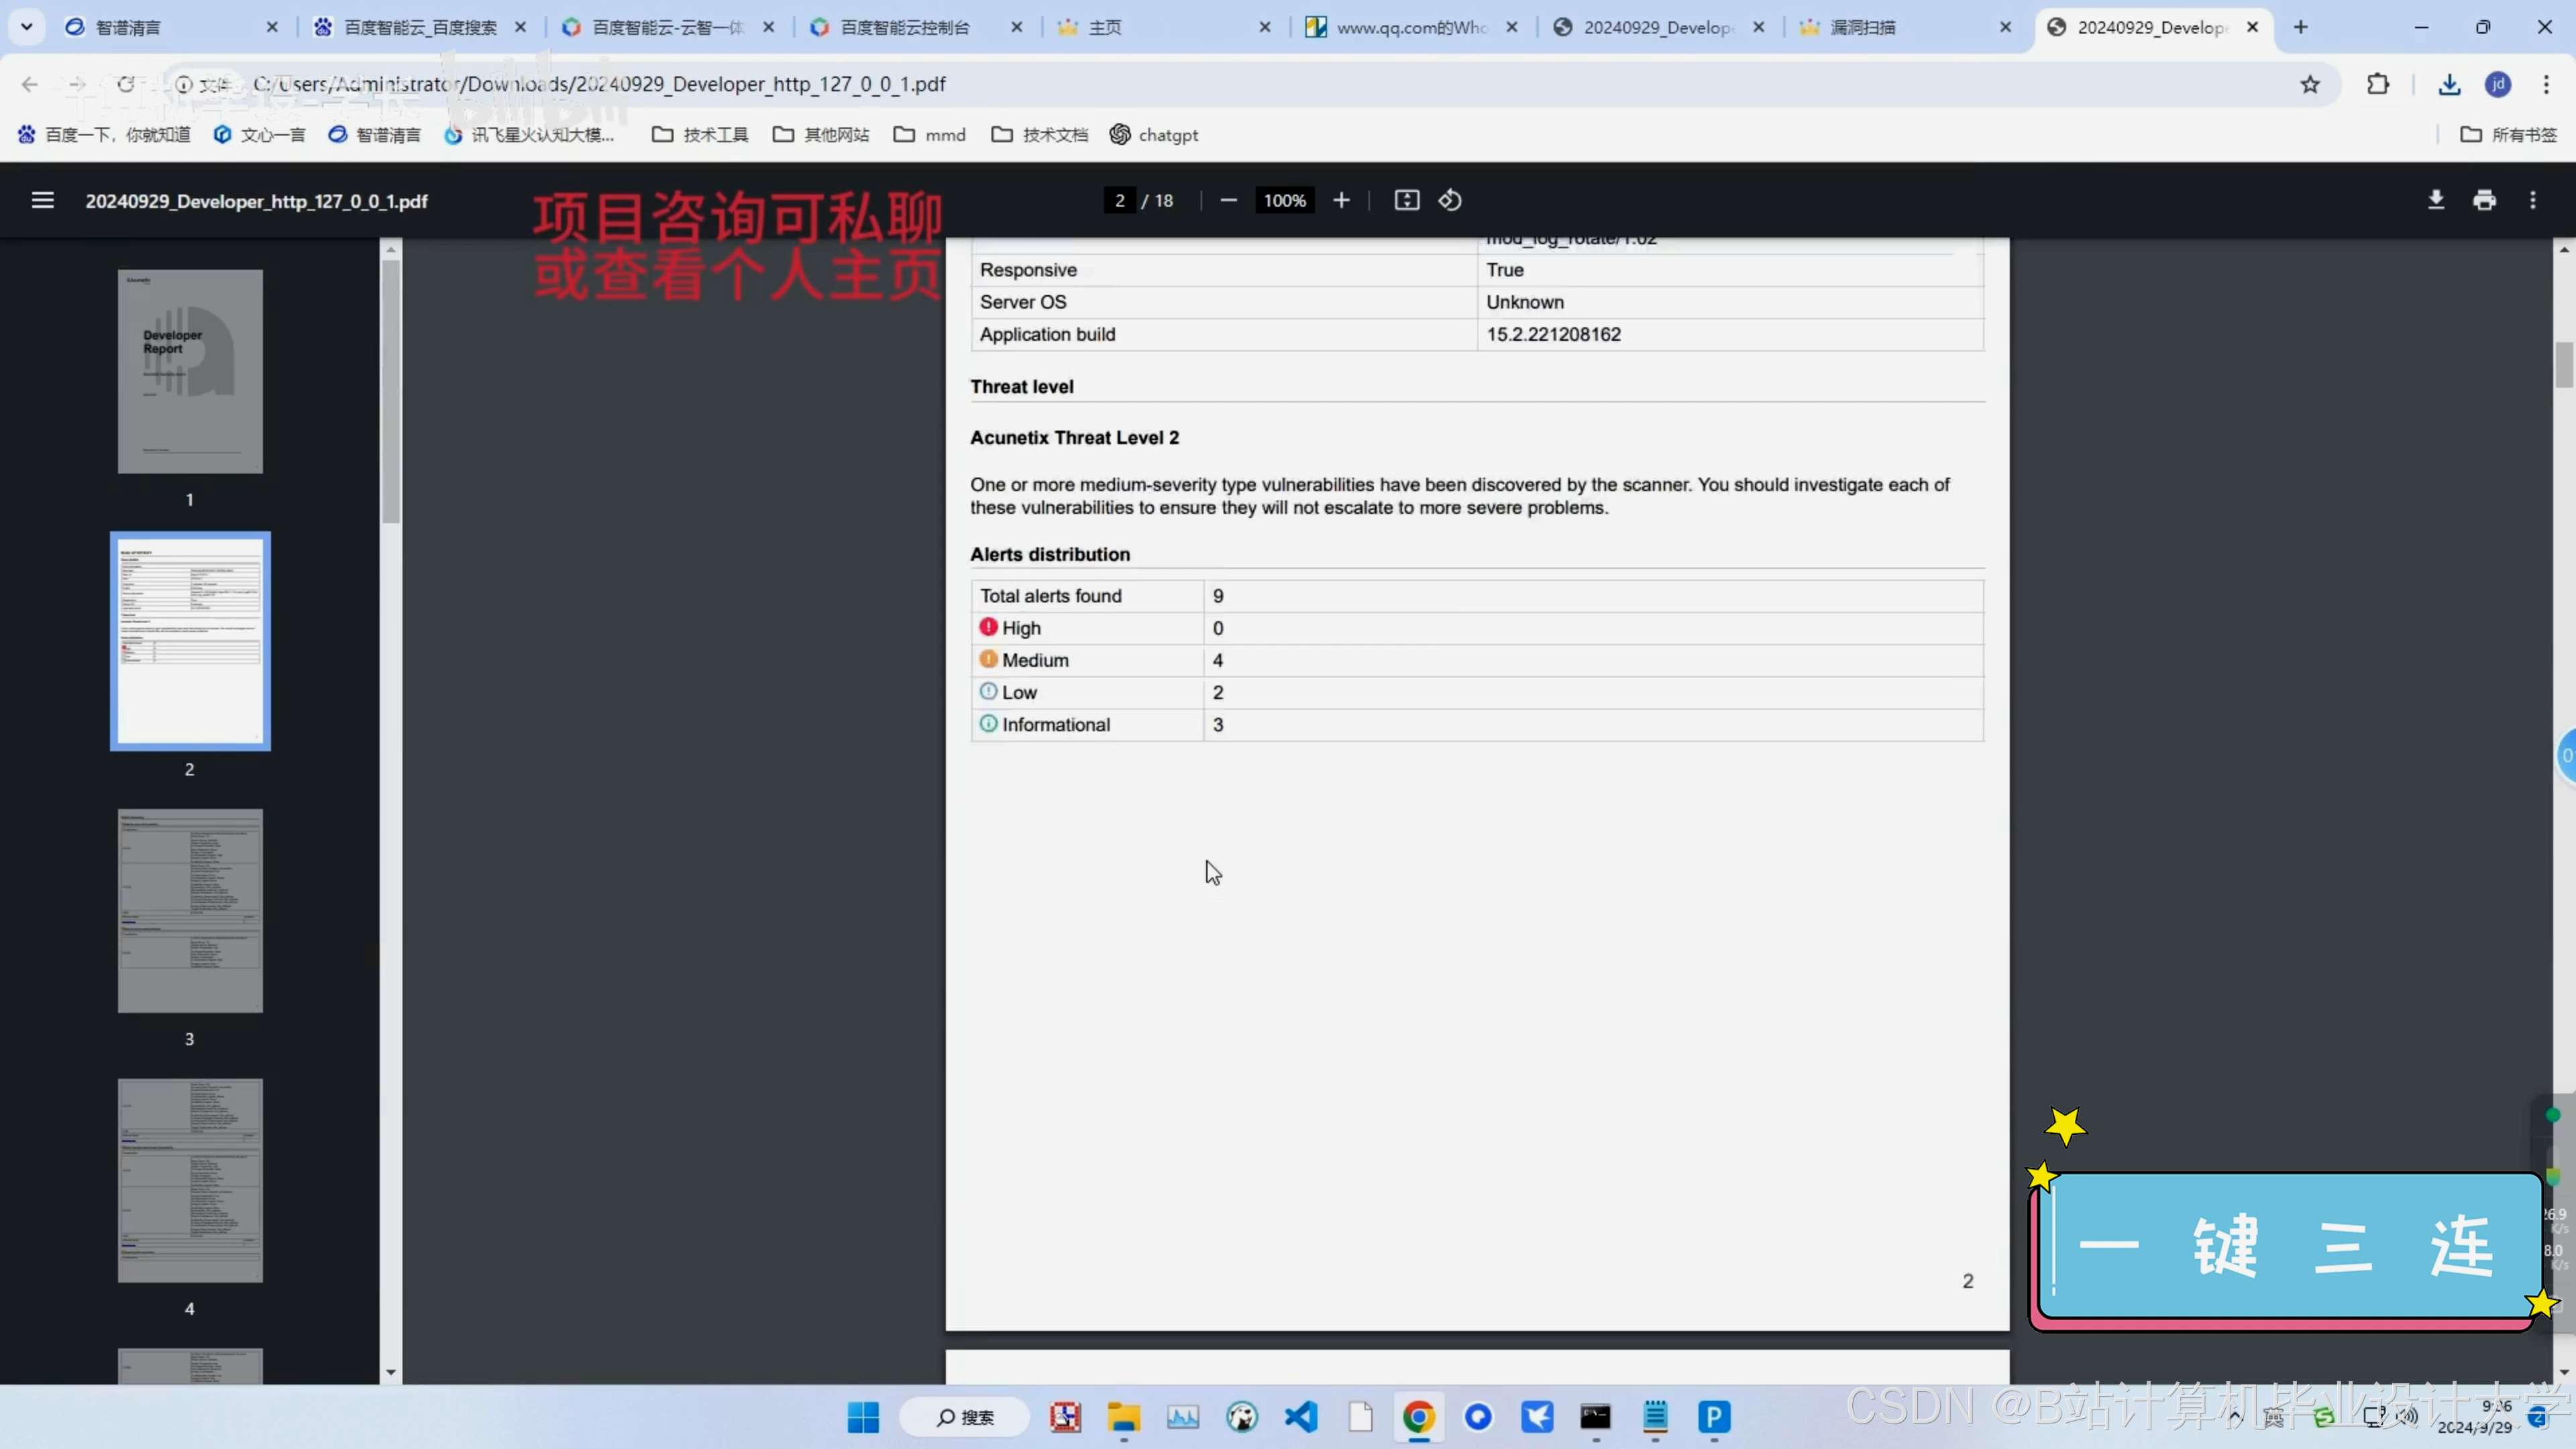Click the fit to page icon
This screenshot has width=2576, height=1449.
pos(1406,200)
